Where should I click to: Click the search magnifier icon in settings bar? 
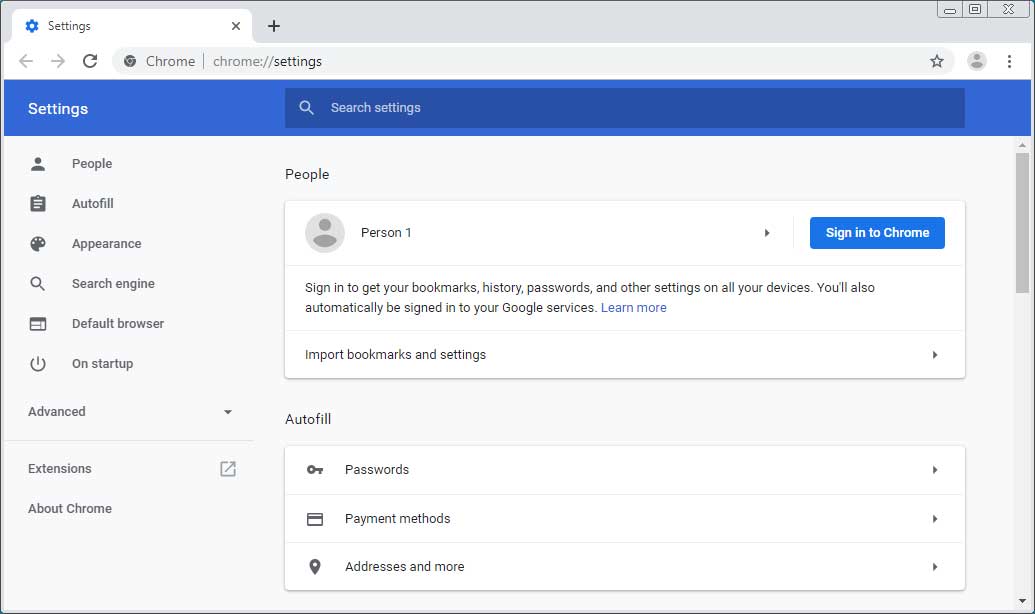point(306,108)
